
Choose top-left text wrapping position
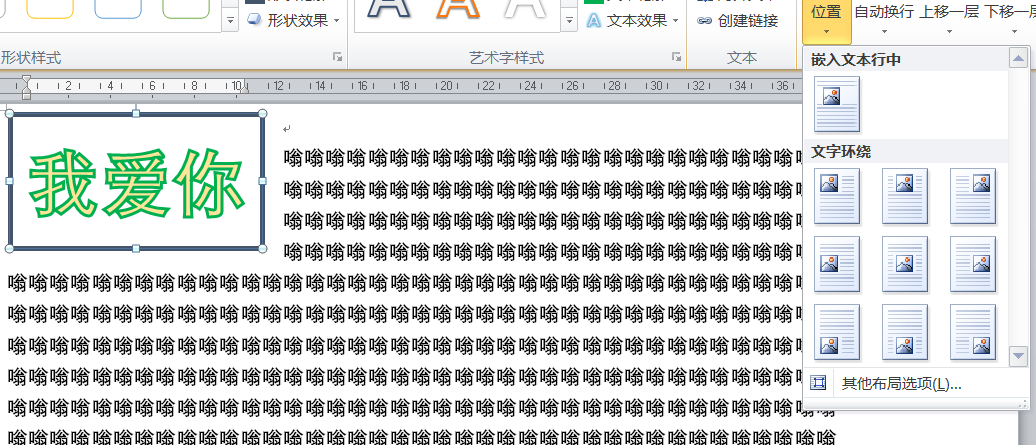tap(837, 195)
